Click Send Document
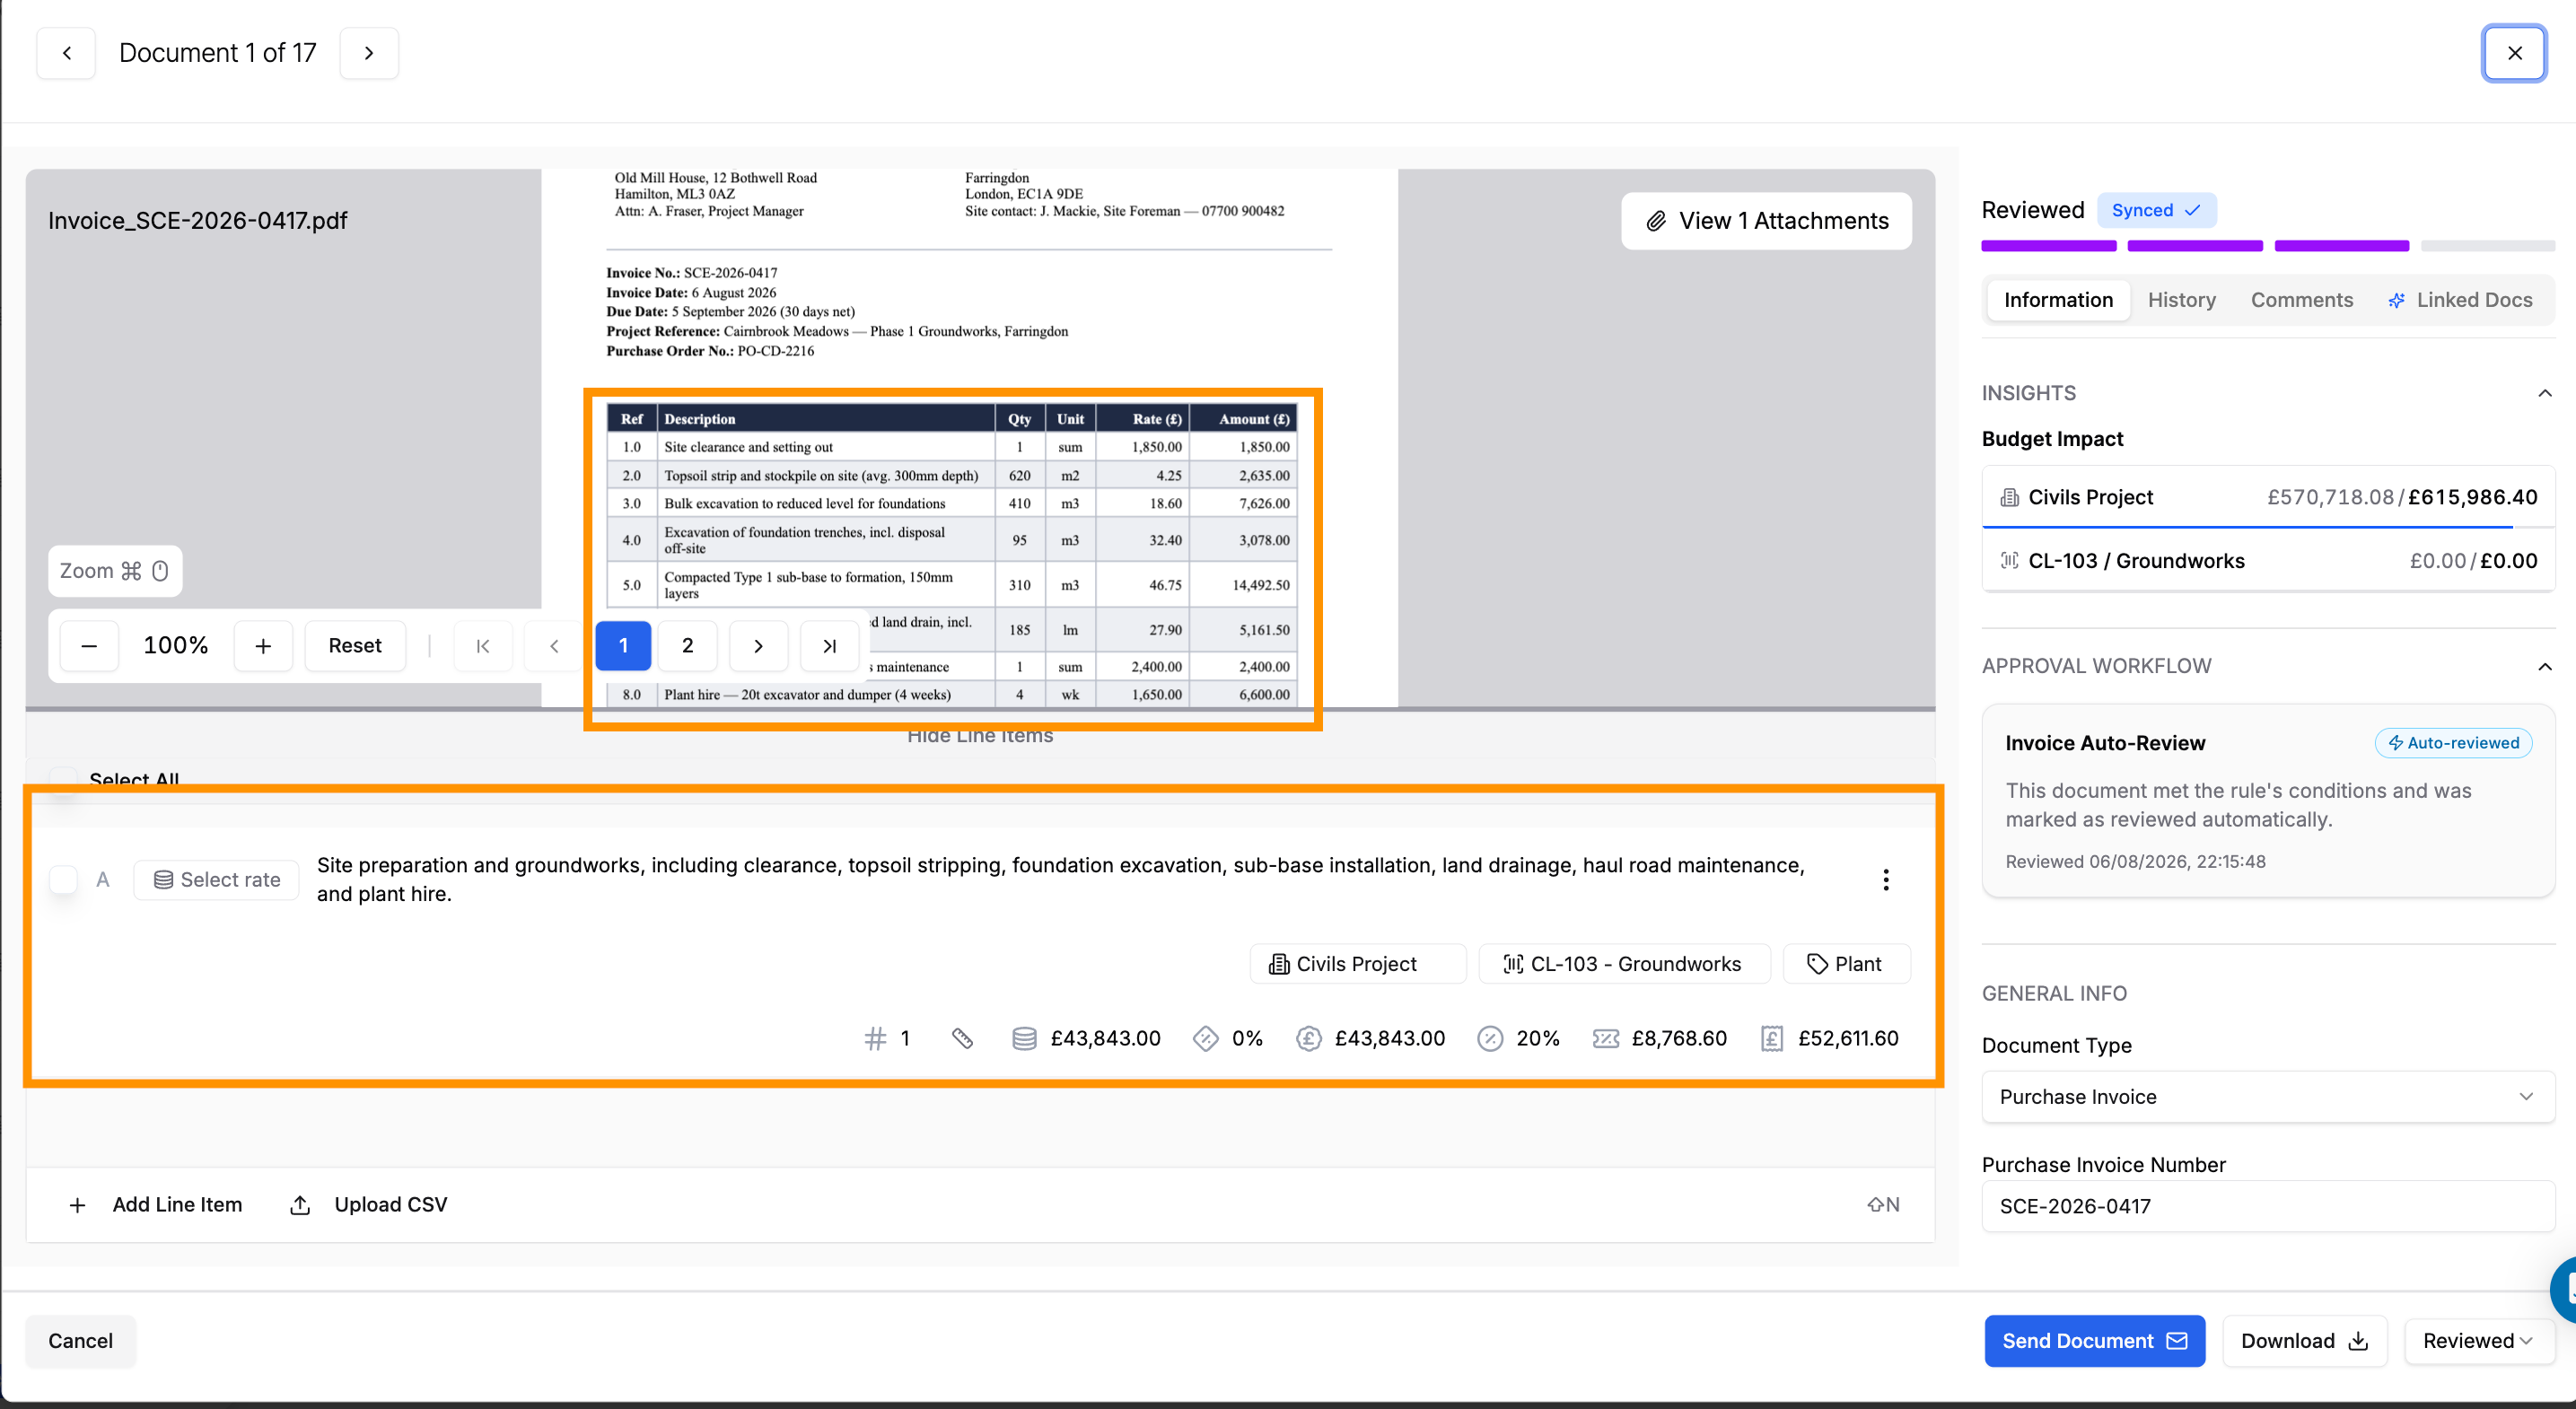Image resolution: width=2576 pixels, height=1409 pixels. tap(2095, 1341)
